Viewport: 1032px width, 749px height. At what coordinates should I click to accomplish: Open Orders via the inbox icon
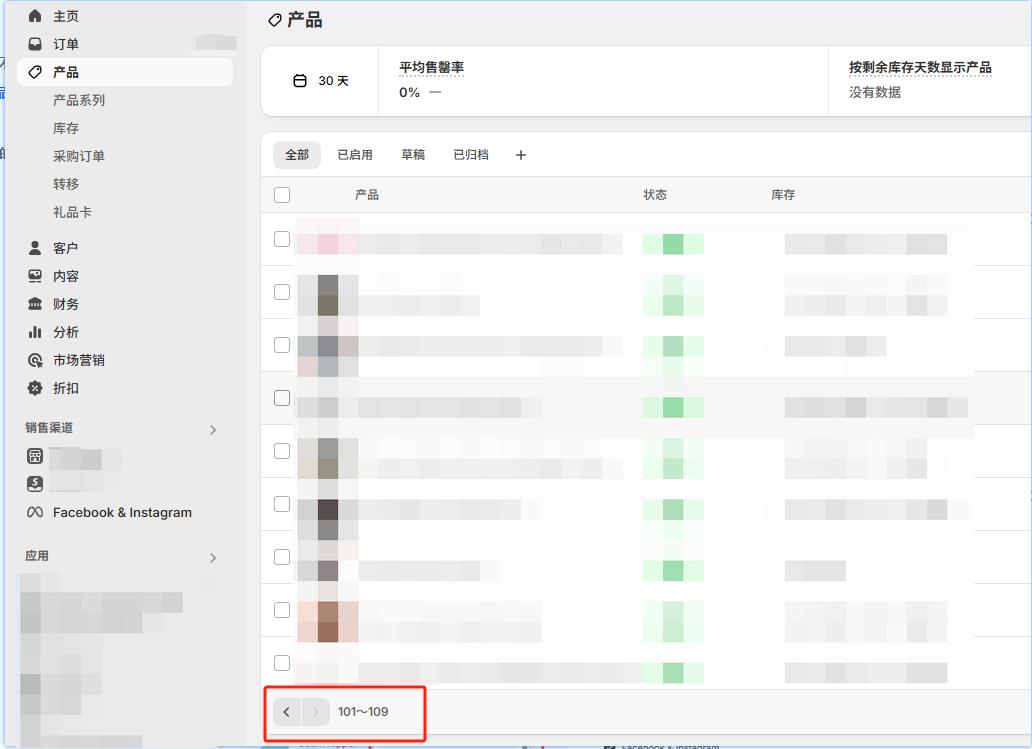(x=35, y=44)
